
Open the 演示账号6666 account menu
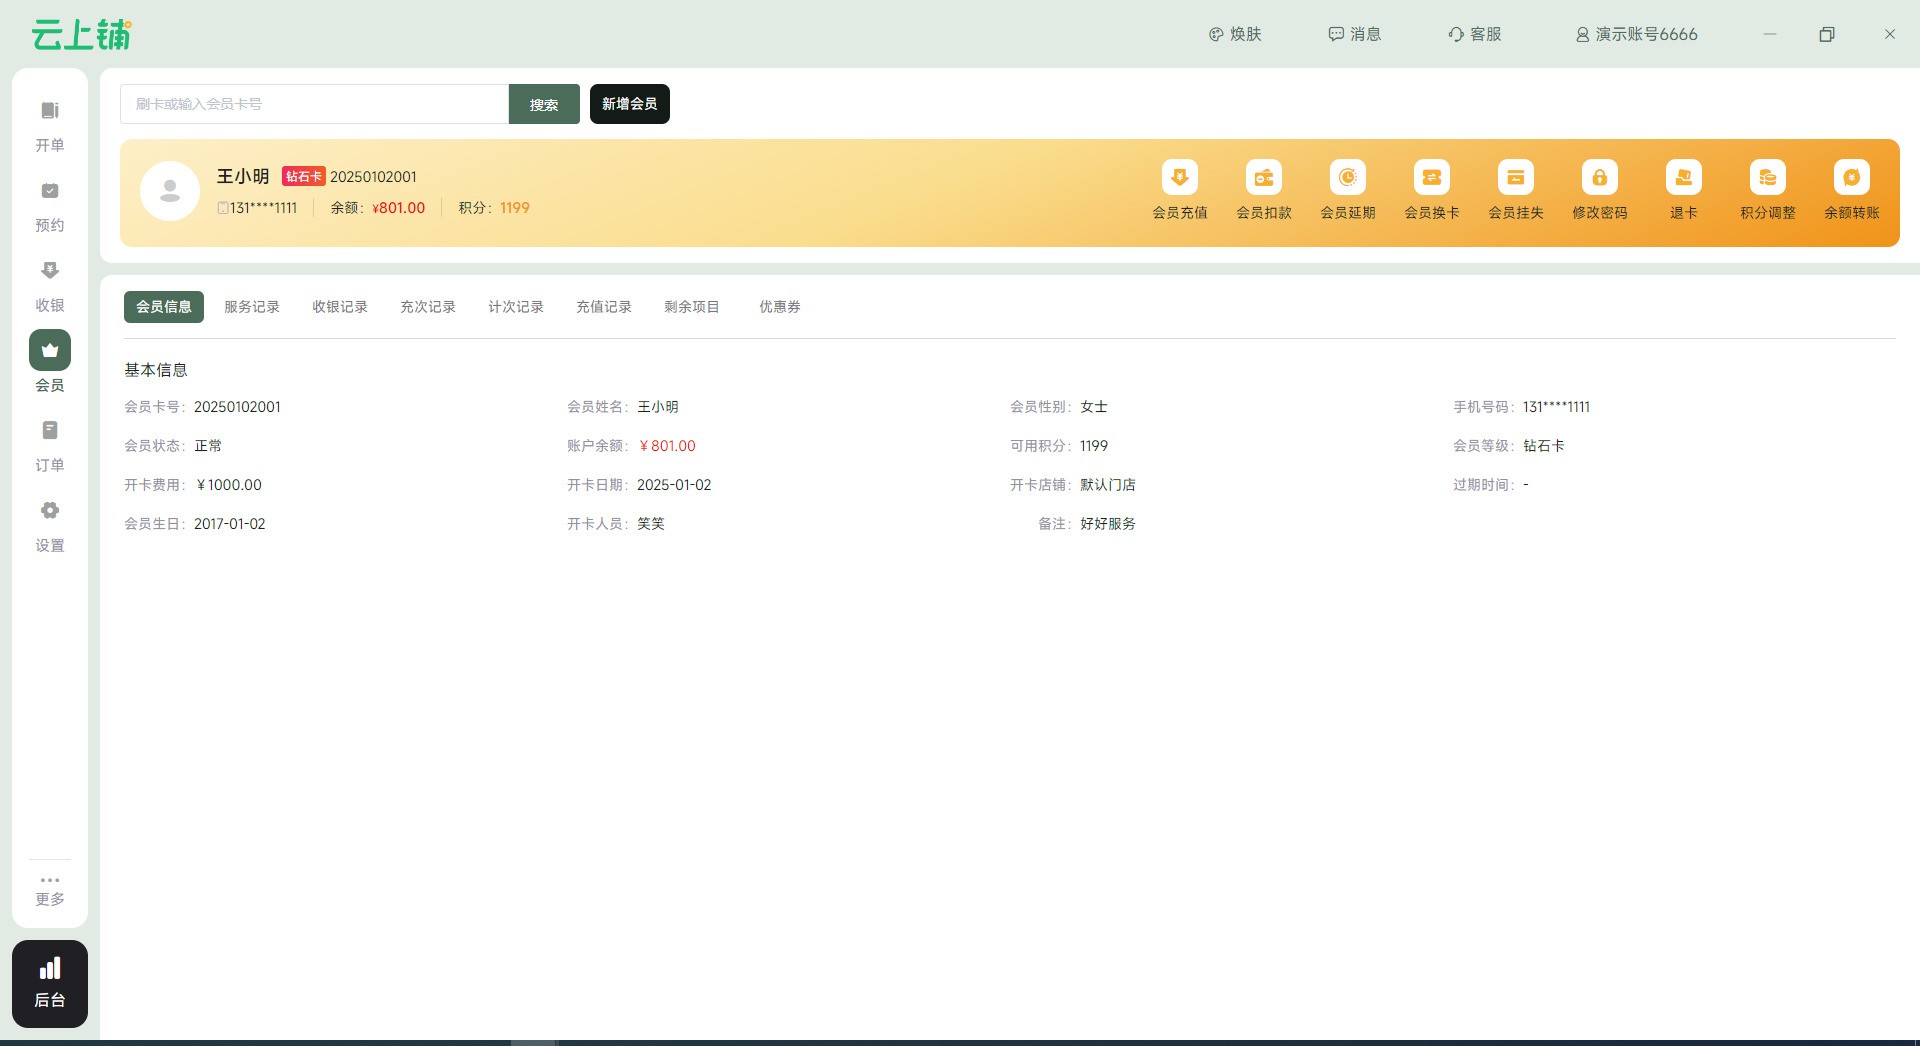1636,34
